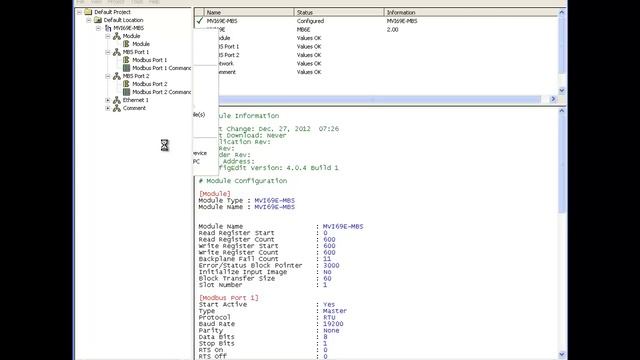Sort list by the Information column header
This screenshot has height=360, width=640.
pos(471,12)
